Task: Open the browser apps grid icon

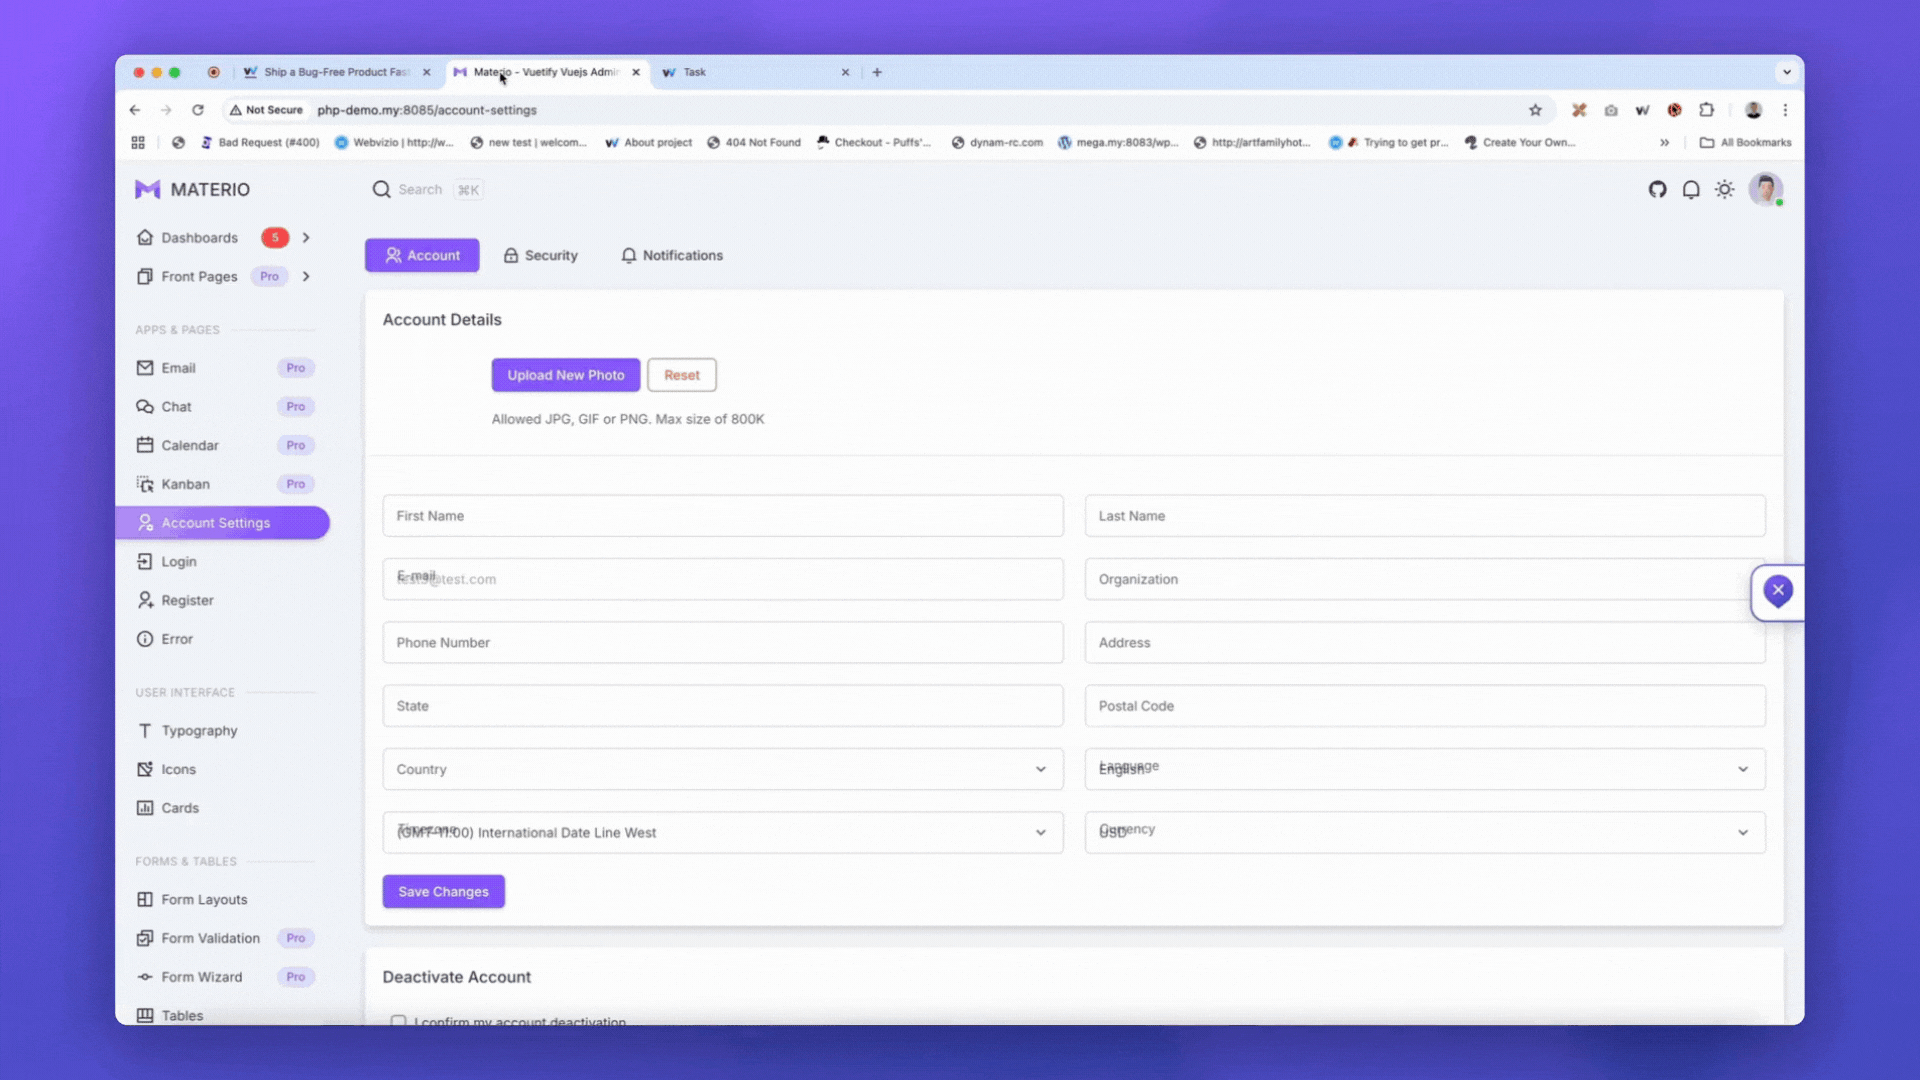Action: (138, 143)
